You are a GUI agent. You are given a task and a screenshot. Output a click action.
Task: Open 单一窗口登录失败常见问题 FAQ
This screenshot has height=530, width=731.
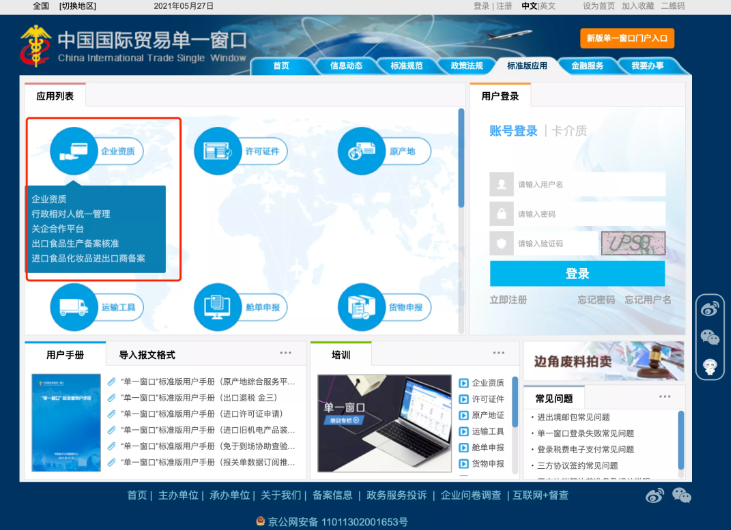coord(586,434)
